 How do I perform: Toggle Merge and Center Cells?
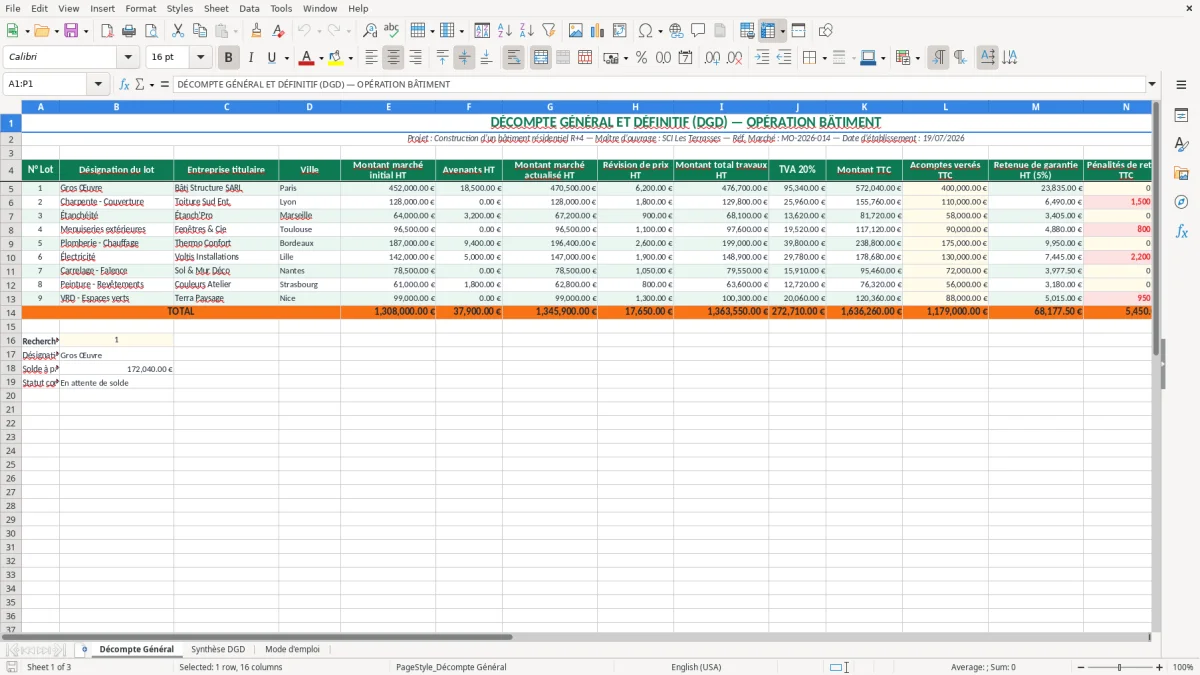point(541,58)
